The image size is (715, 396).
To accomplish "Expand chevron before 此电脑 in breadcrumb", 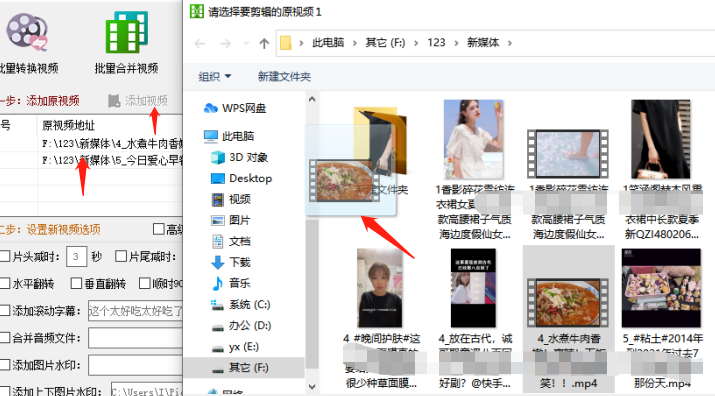I will click(301, 43).
